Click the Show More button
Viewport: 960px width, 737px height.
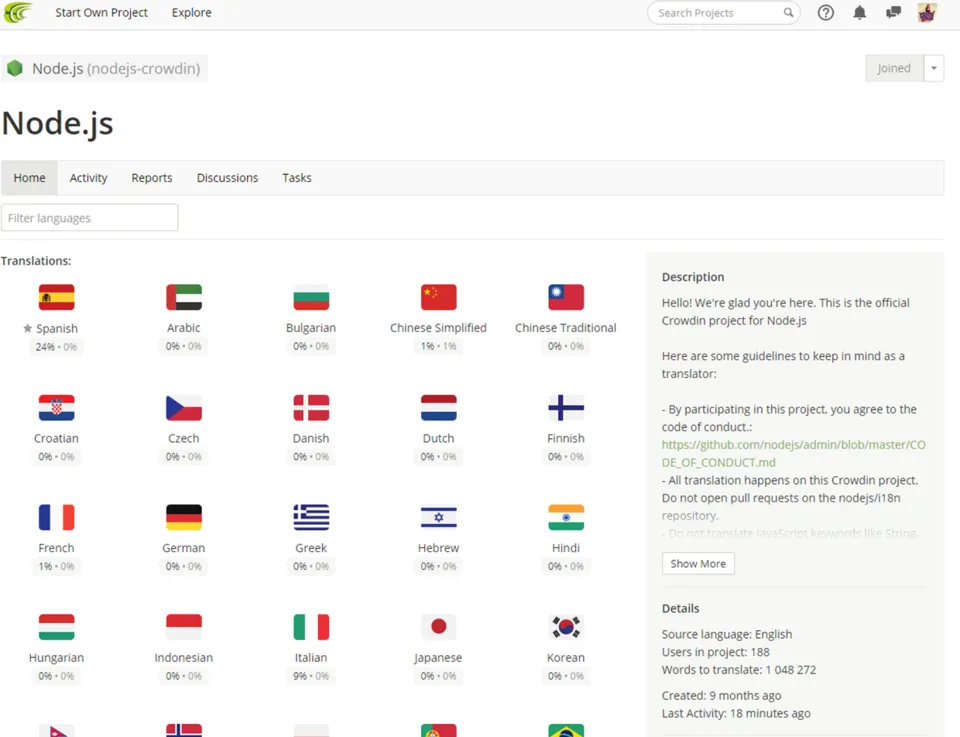coord(698,564)
